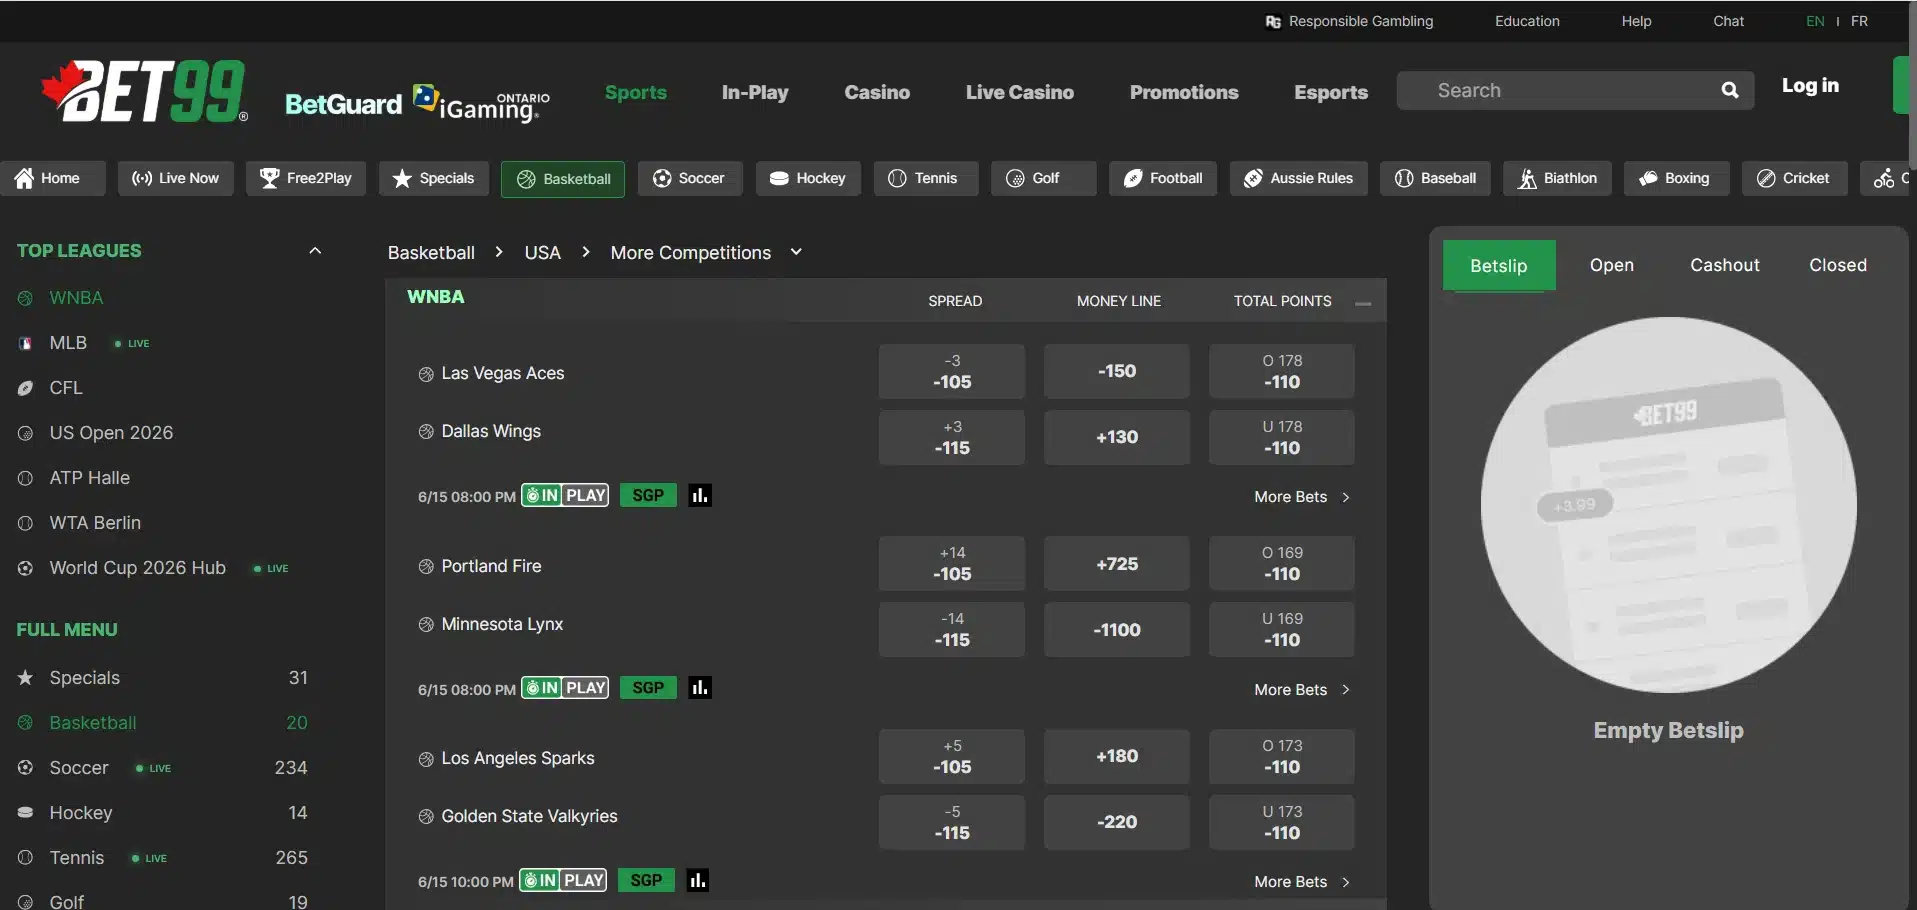Image resolution: width=1917 pixels, height=910 pixels.
Task: Click the Responsible Gambling icon
Action: point(1273,22)
